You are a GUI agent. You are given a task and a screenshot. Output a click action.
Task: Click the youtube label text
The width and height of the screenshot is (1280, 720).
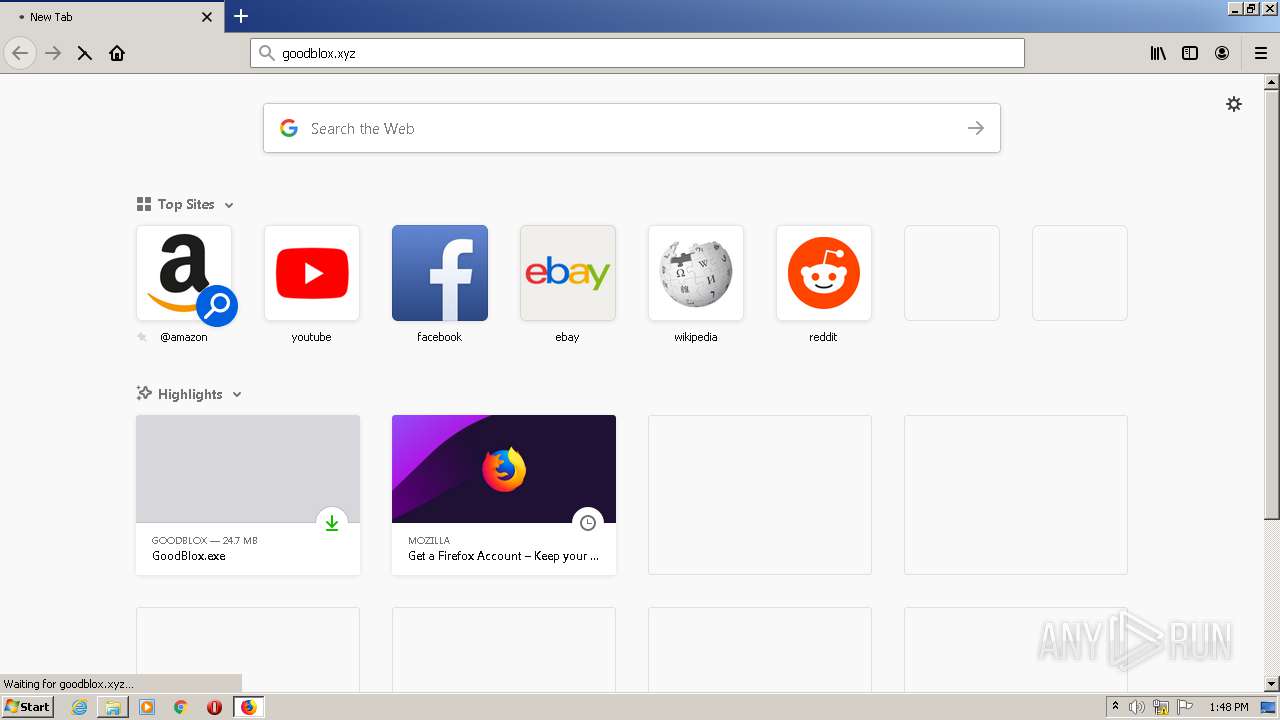click(x=311, y=337)
